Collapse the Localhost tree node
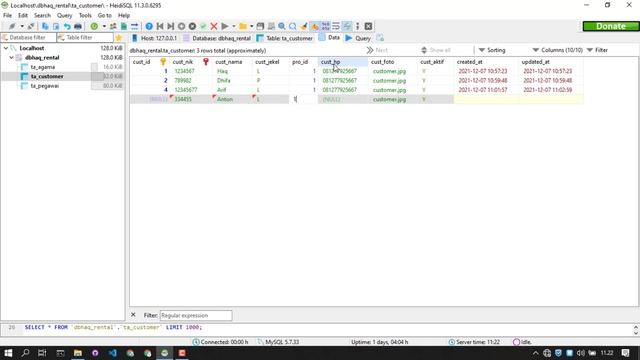 click(x=6, y=48)
